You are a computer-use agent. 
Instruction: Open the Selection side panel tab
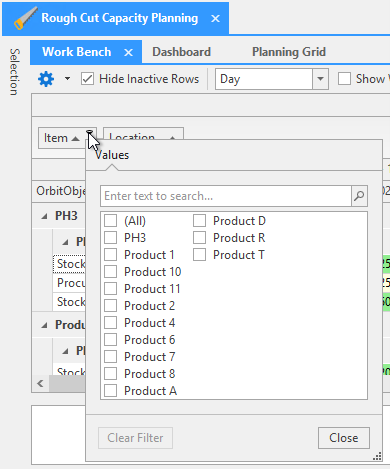tap(14, 72)
